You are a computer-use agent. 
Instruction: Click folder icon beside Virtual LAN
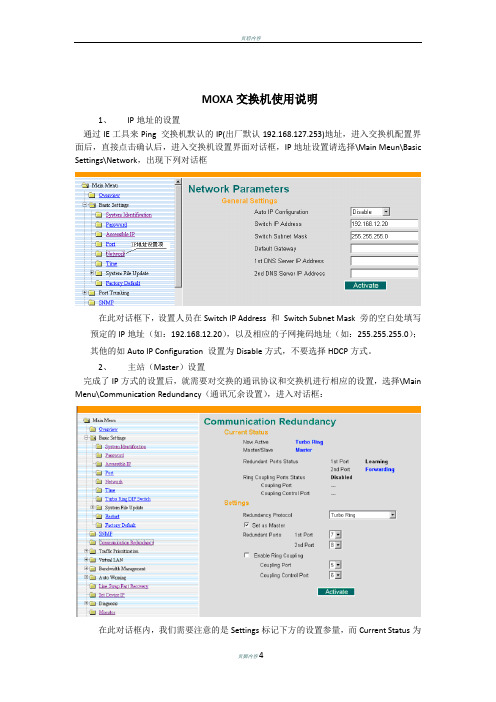coord(93,560)
